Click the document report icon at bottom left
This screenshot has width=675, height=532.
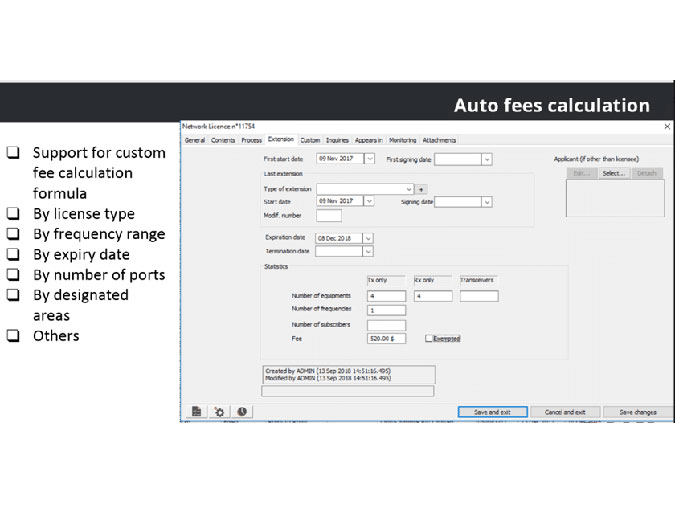pyautogui.click(x=197, y=411)
